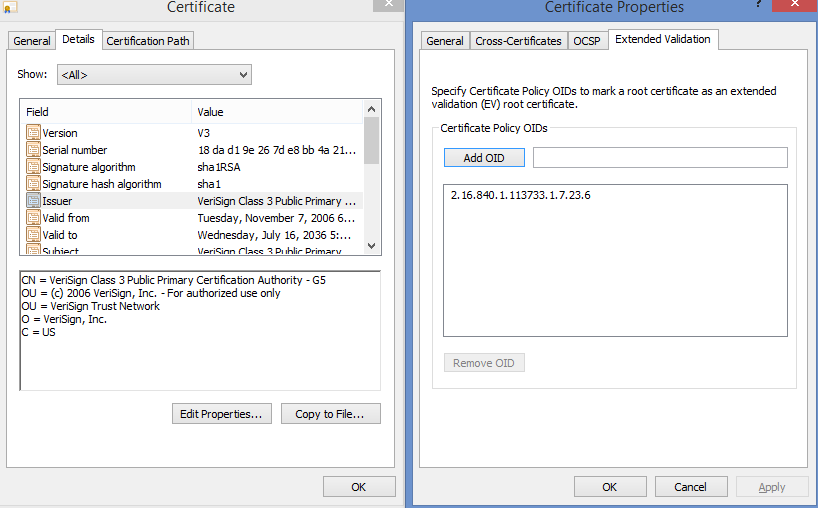Click the Apply button

click(772, 487)
